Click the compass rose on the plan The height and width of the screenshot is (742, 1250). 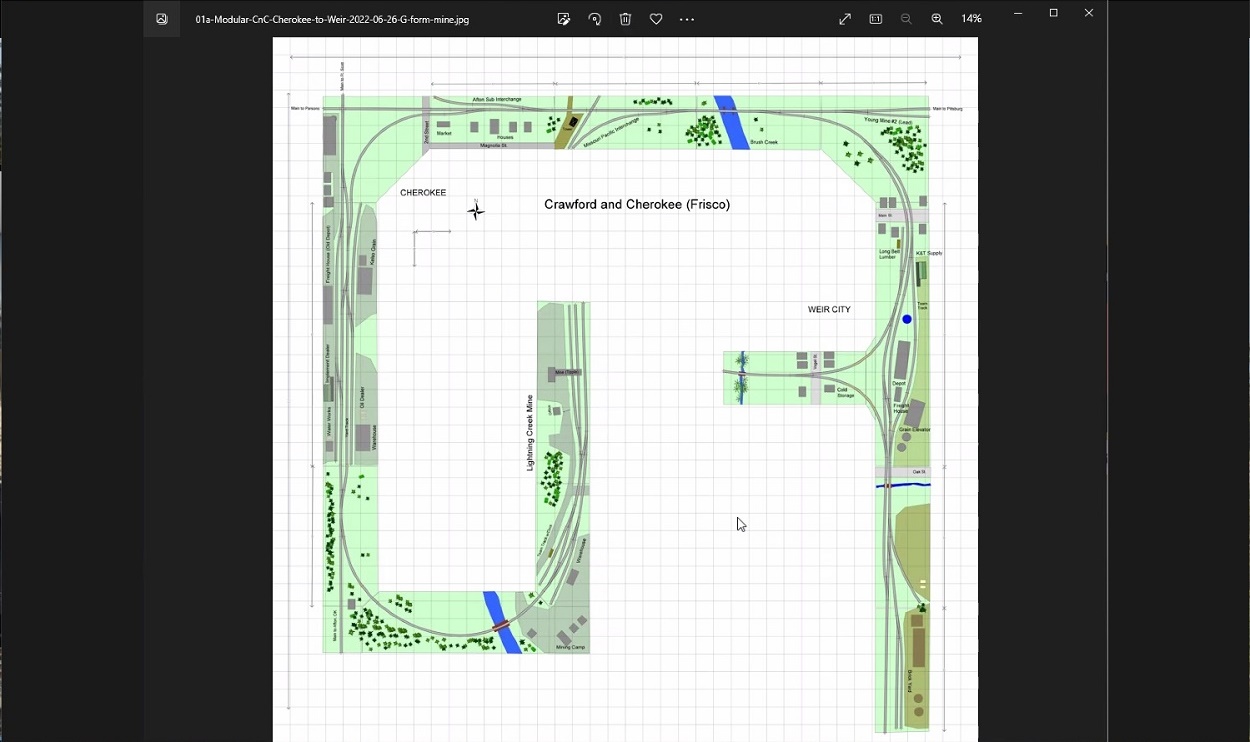pyautogui.click(x=476, y=210)
